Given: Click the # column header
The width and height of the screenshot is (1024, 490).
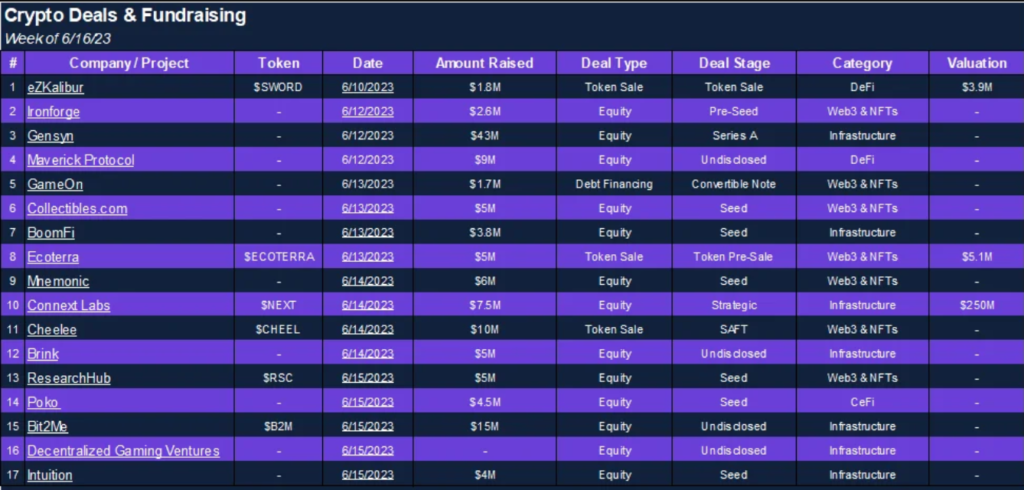Looking at the screenshot, I should pyautogui.click(x=13, y=63).
